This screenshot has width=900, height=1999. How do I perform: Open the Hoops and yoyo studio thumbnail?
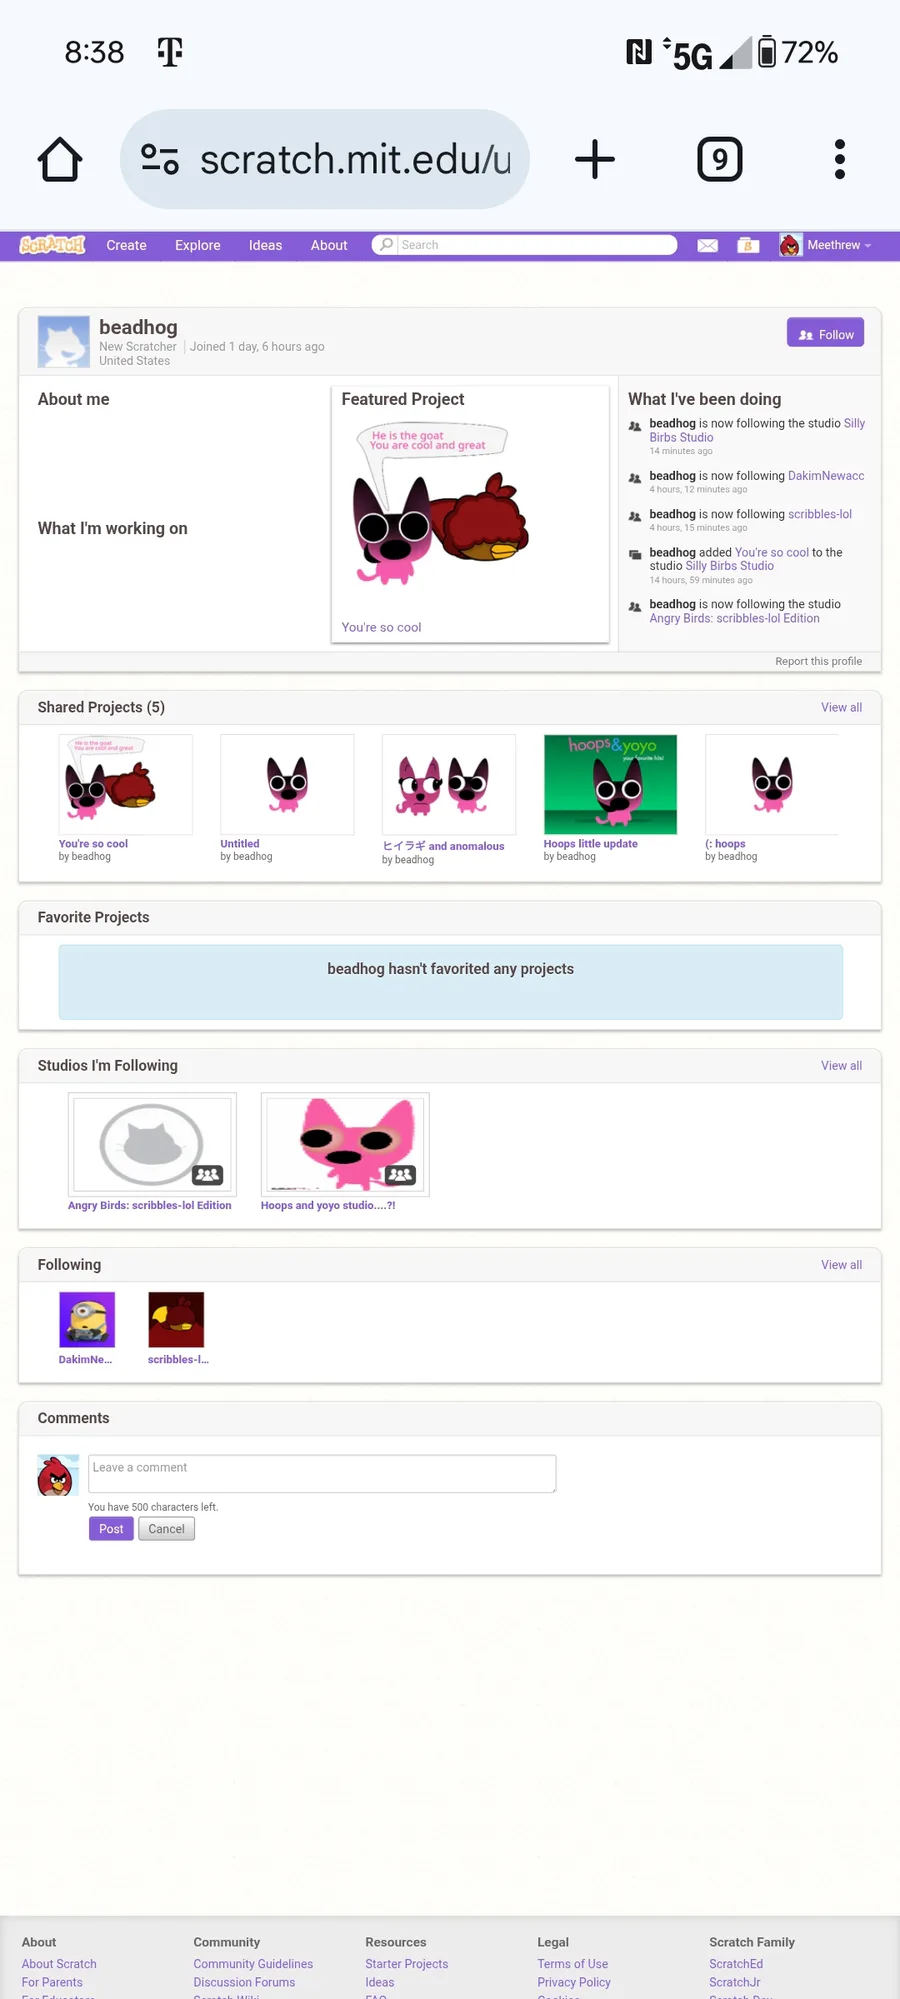pos(345,1144)
